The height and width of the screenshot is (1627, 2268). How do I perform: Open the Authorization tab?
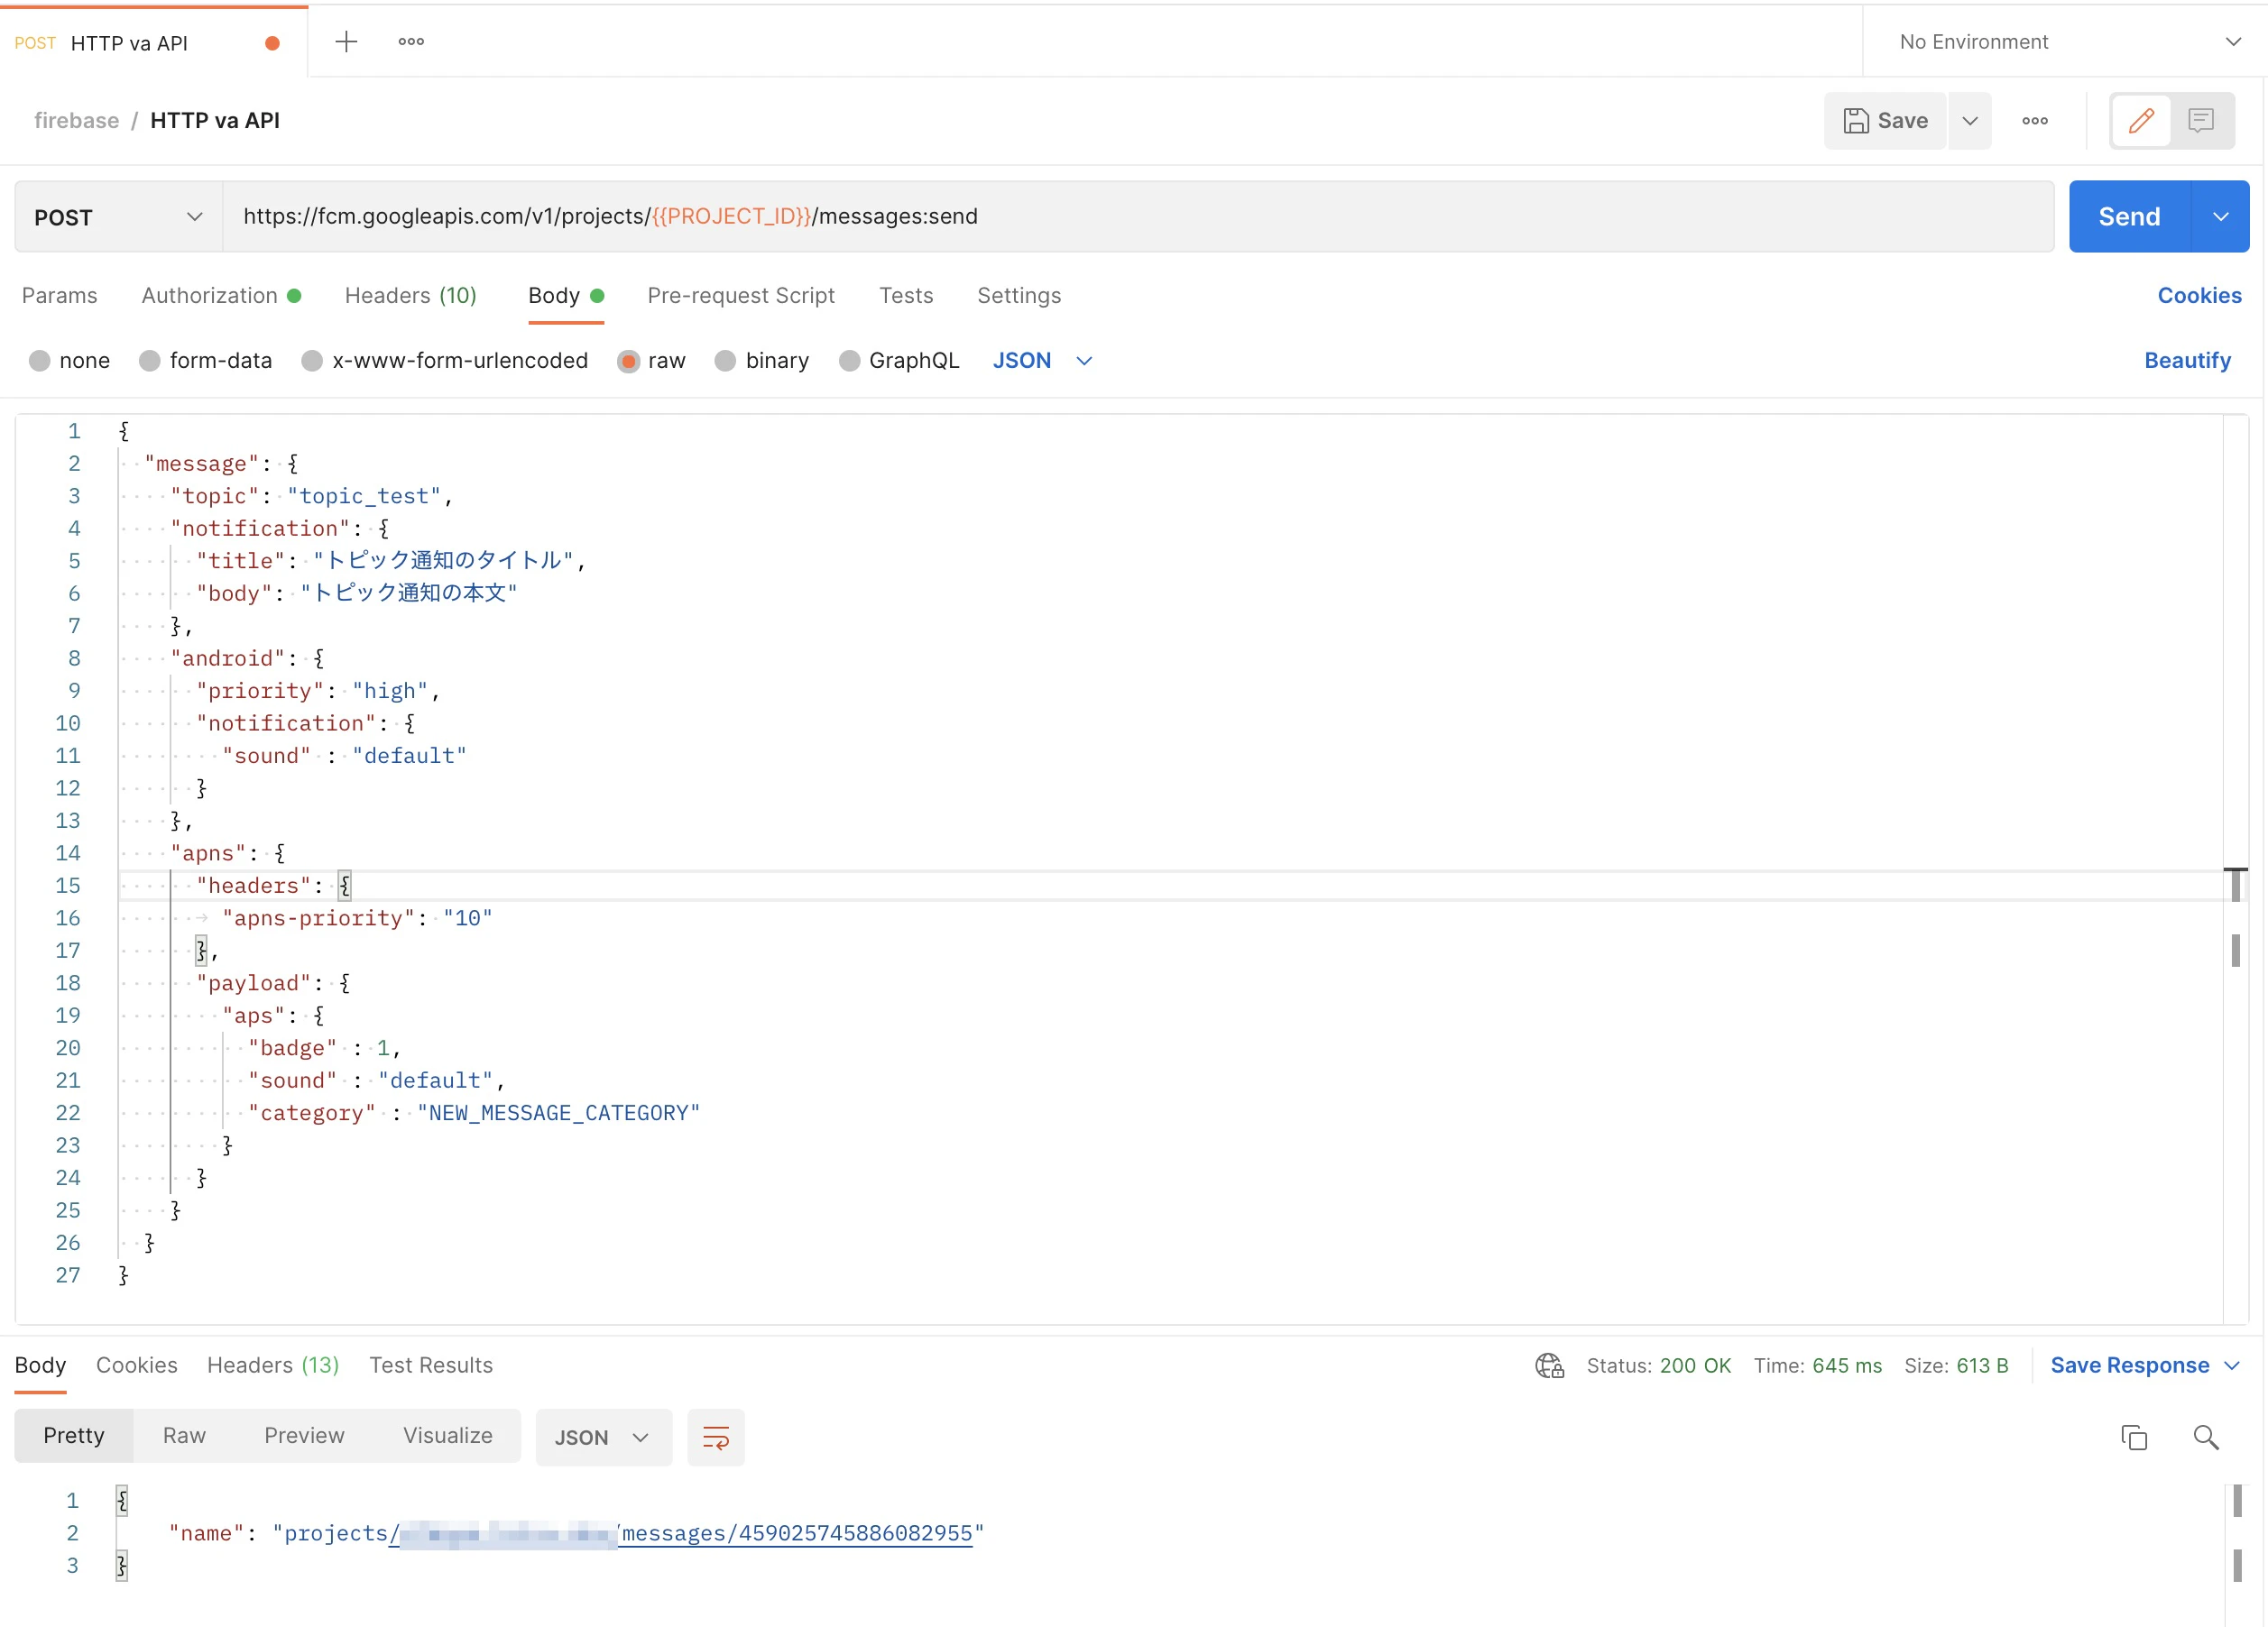221,295
